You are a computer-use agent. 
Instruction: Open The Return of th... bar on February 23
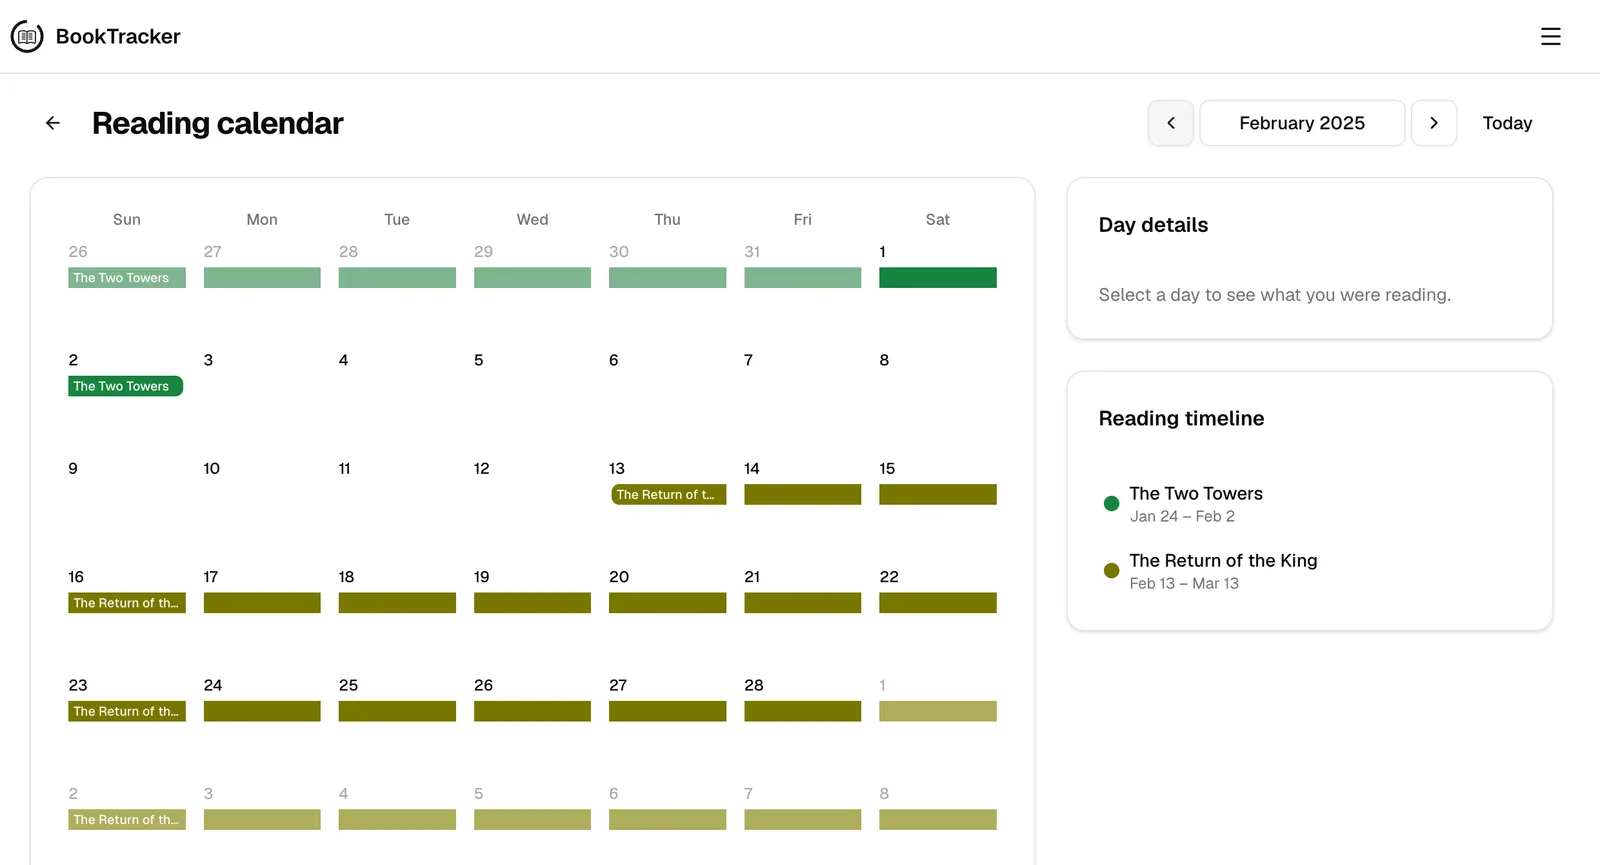coord(127,711)
